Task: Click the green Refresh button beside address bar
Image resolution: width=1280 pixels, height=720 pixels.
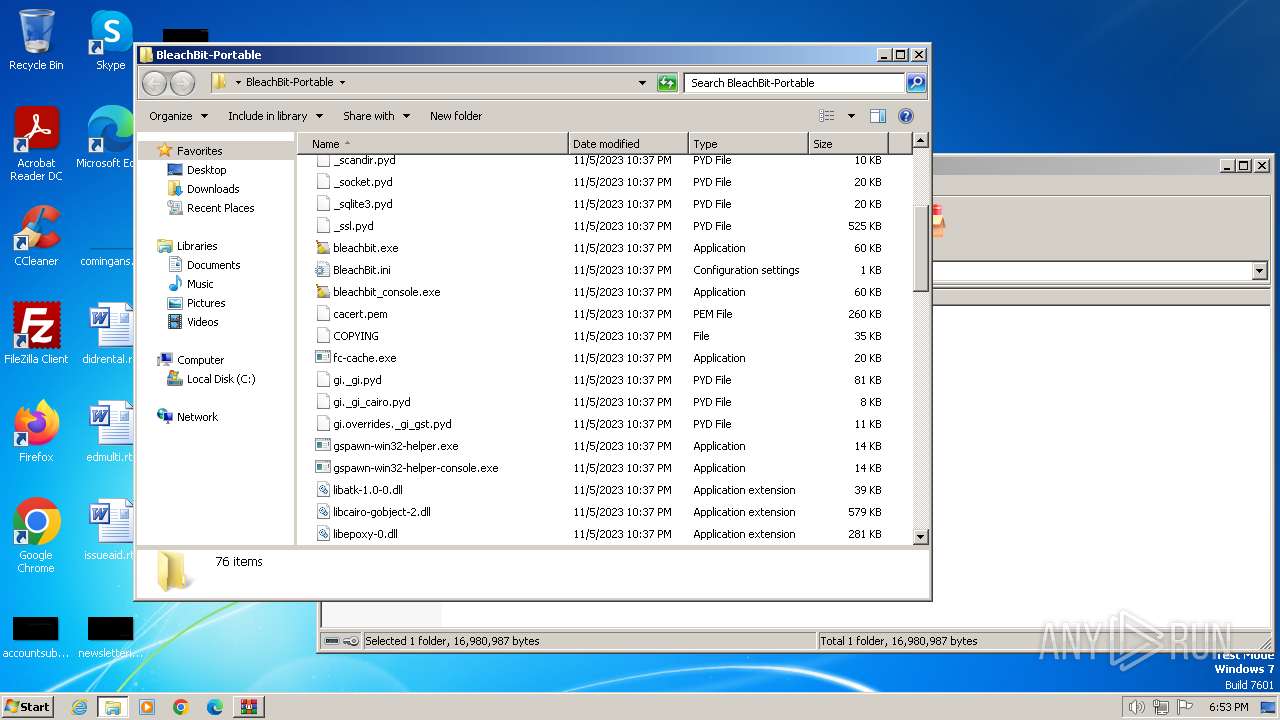Action: coord(667,83)
